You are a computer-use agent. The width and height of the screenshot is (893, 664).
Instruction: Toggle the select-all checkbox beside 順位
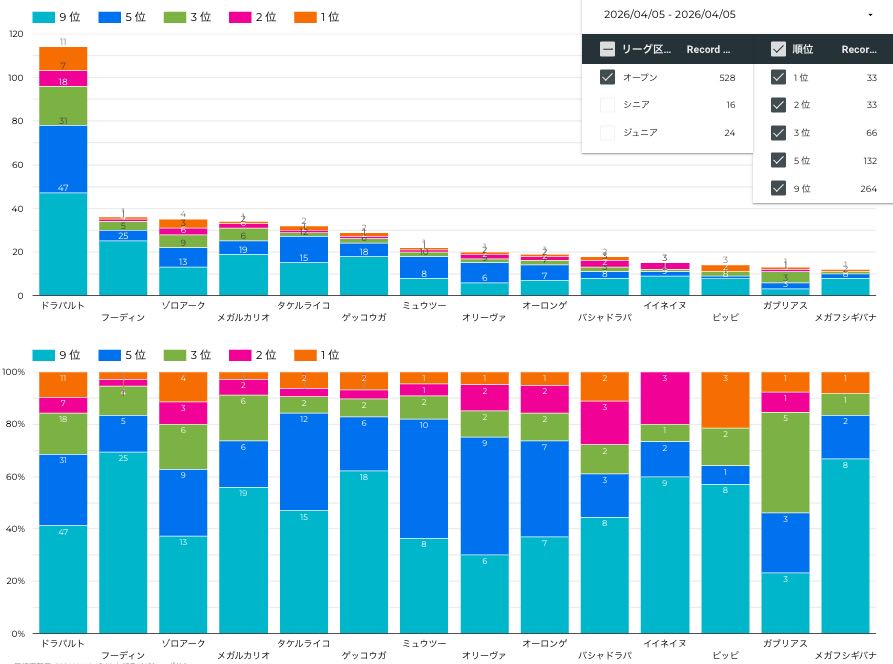click(x=778, y=49)
